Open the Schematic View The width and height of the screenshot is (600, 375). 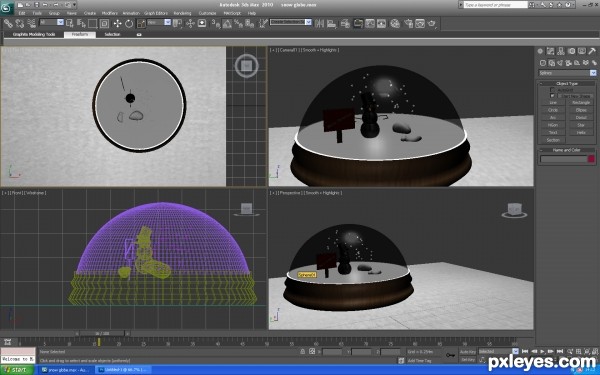pos(382,24)
